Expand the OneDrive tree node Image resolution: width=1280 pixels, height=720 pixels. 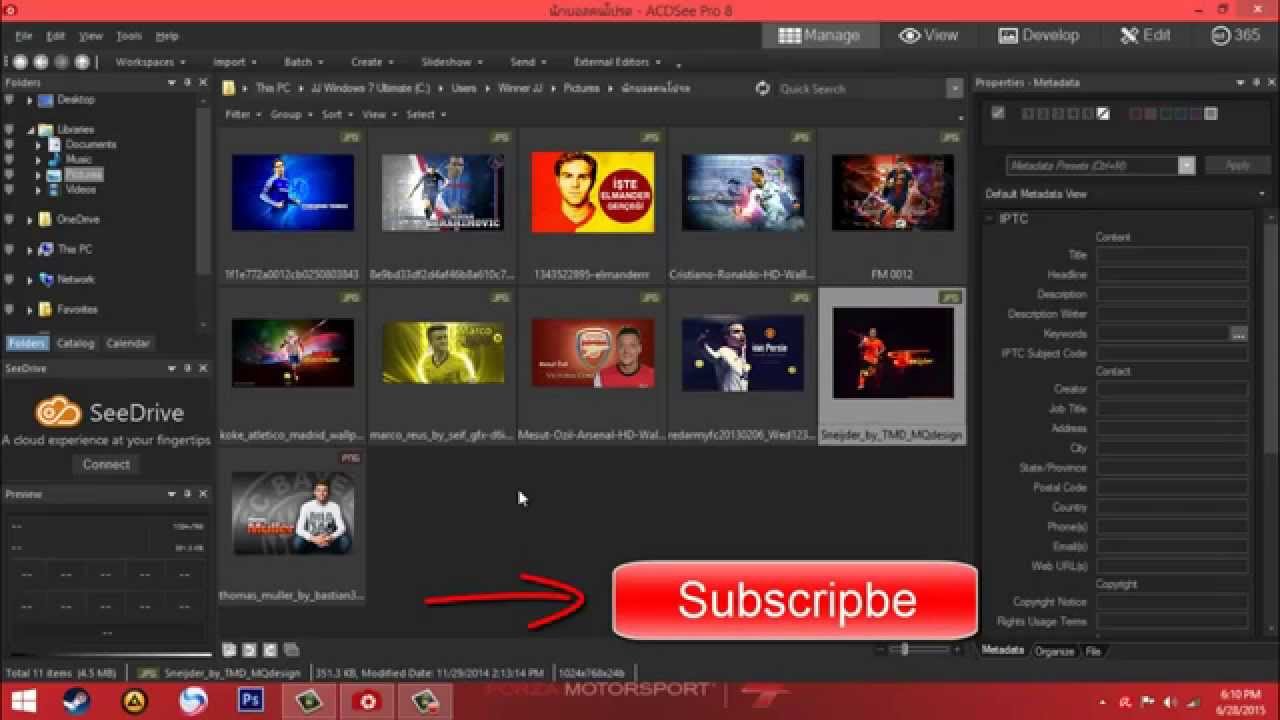(29, 220)
